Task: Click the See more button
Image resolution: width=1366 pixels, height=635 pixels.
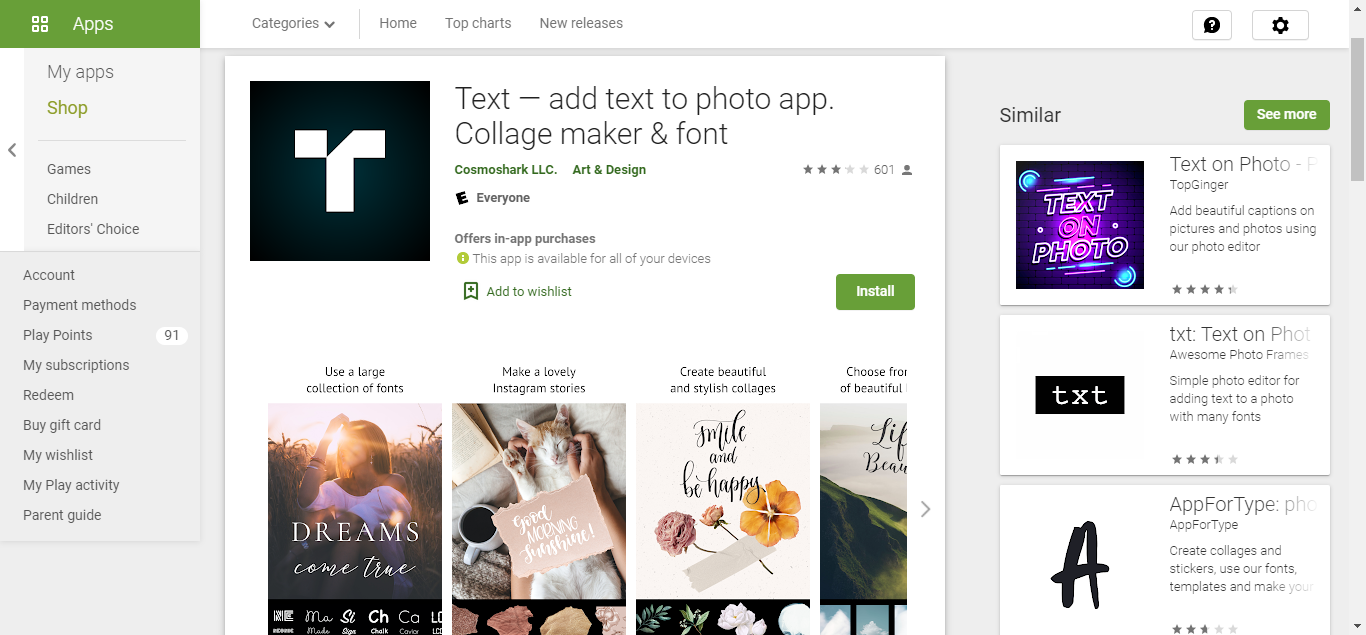Action: coord(1286,114)
